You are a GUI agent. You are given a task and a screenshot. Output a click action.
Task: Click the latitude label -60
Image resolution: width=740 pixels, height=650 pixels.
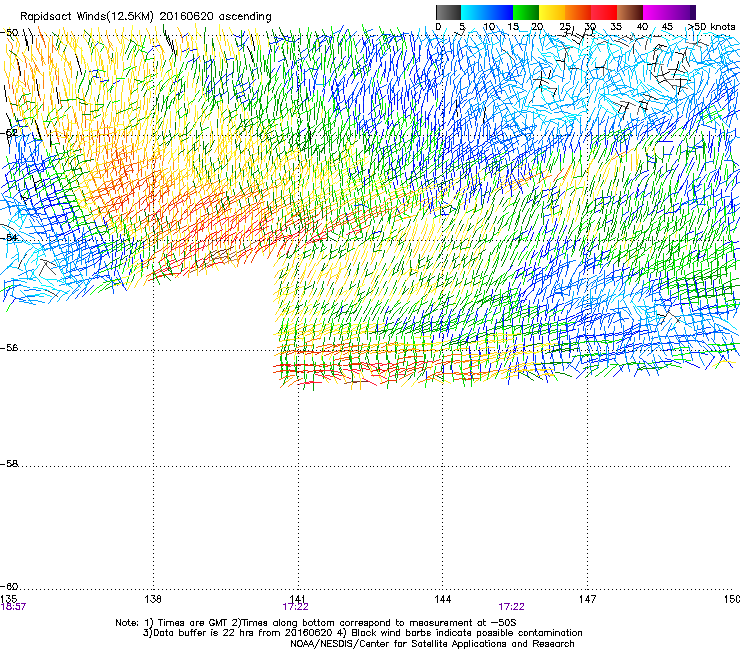point(9,587)
